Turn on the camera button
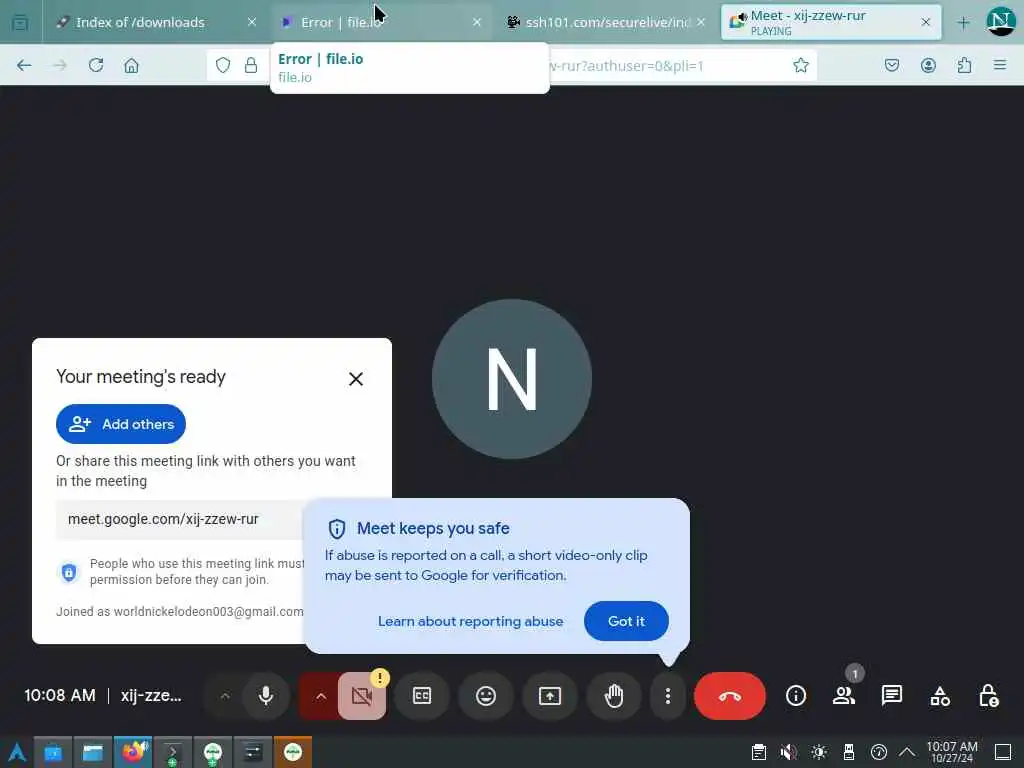This screenshot has width=1024, height=768. pyautogui.click(x=362, y=696)
